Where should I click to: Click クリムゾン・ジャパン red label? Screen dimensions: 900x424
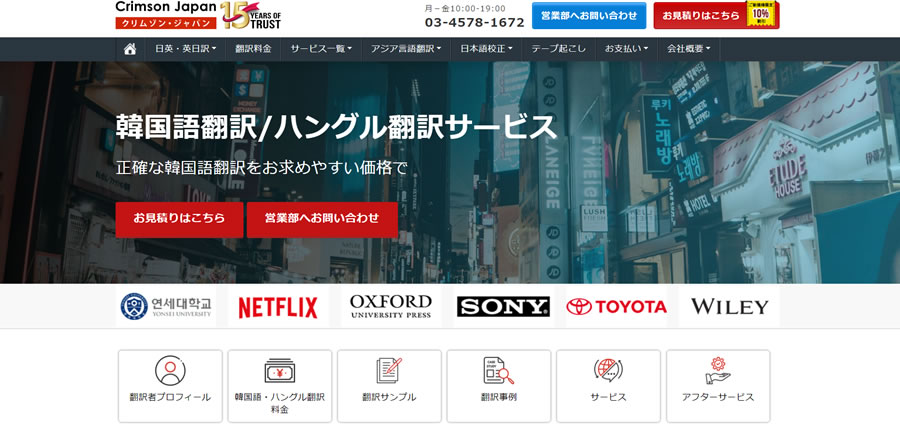pos(166,23)
